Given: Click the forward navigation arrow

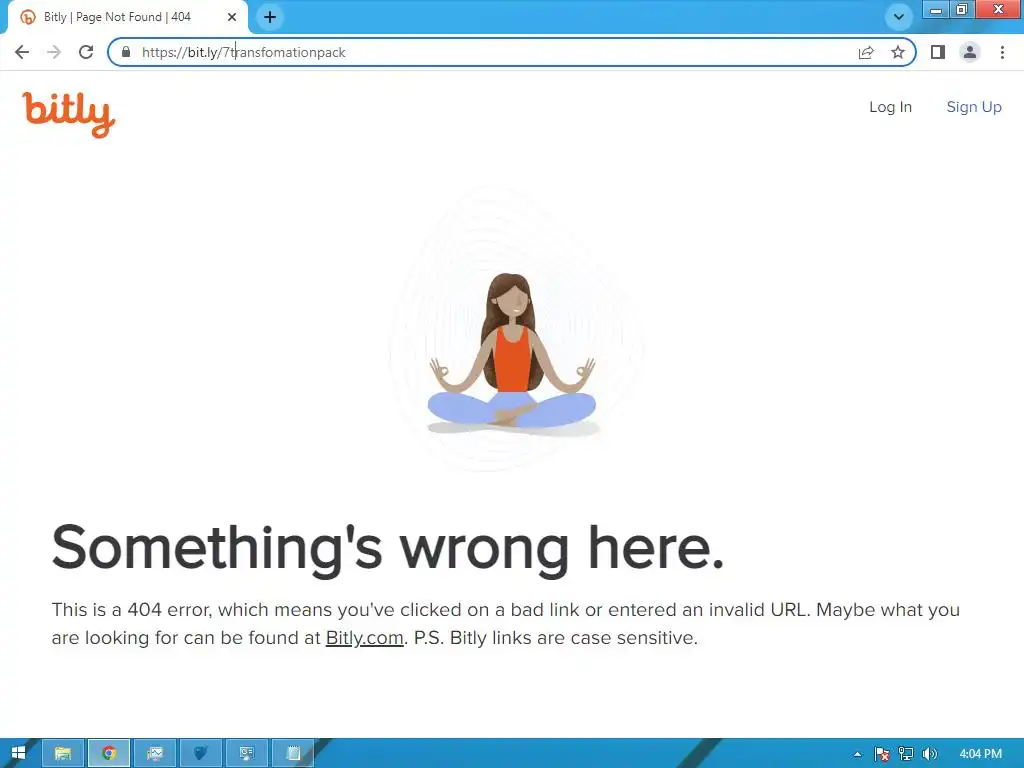Looking at the screenshot, I should (54, 52).
